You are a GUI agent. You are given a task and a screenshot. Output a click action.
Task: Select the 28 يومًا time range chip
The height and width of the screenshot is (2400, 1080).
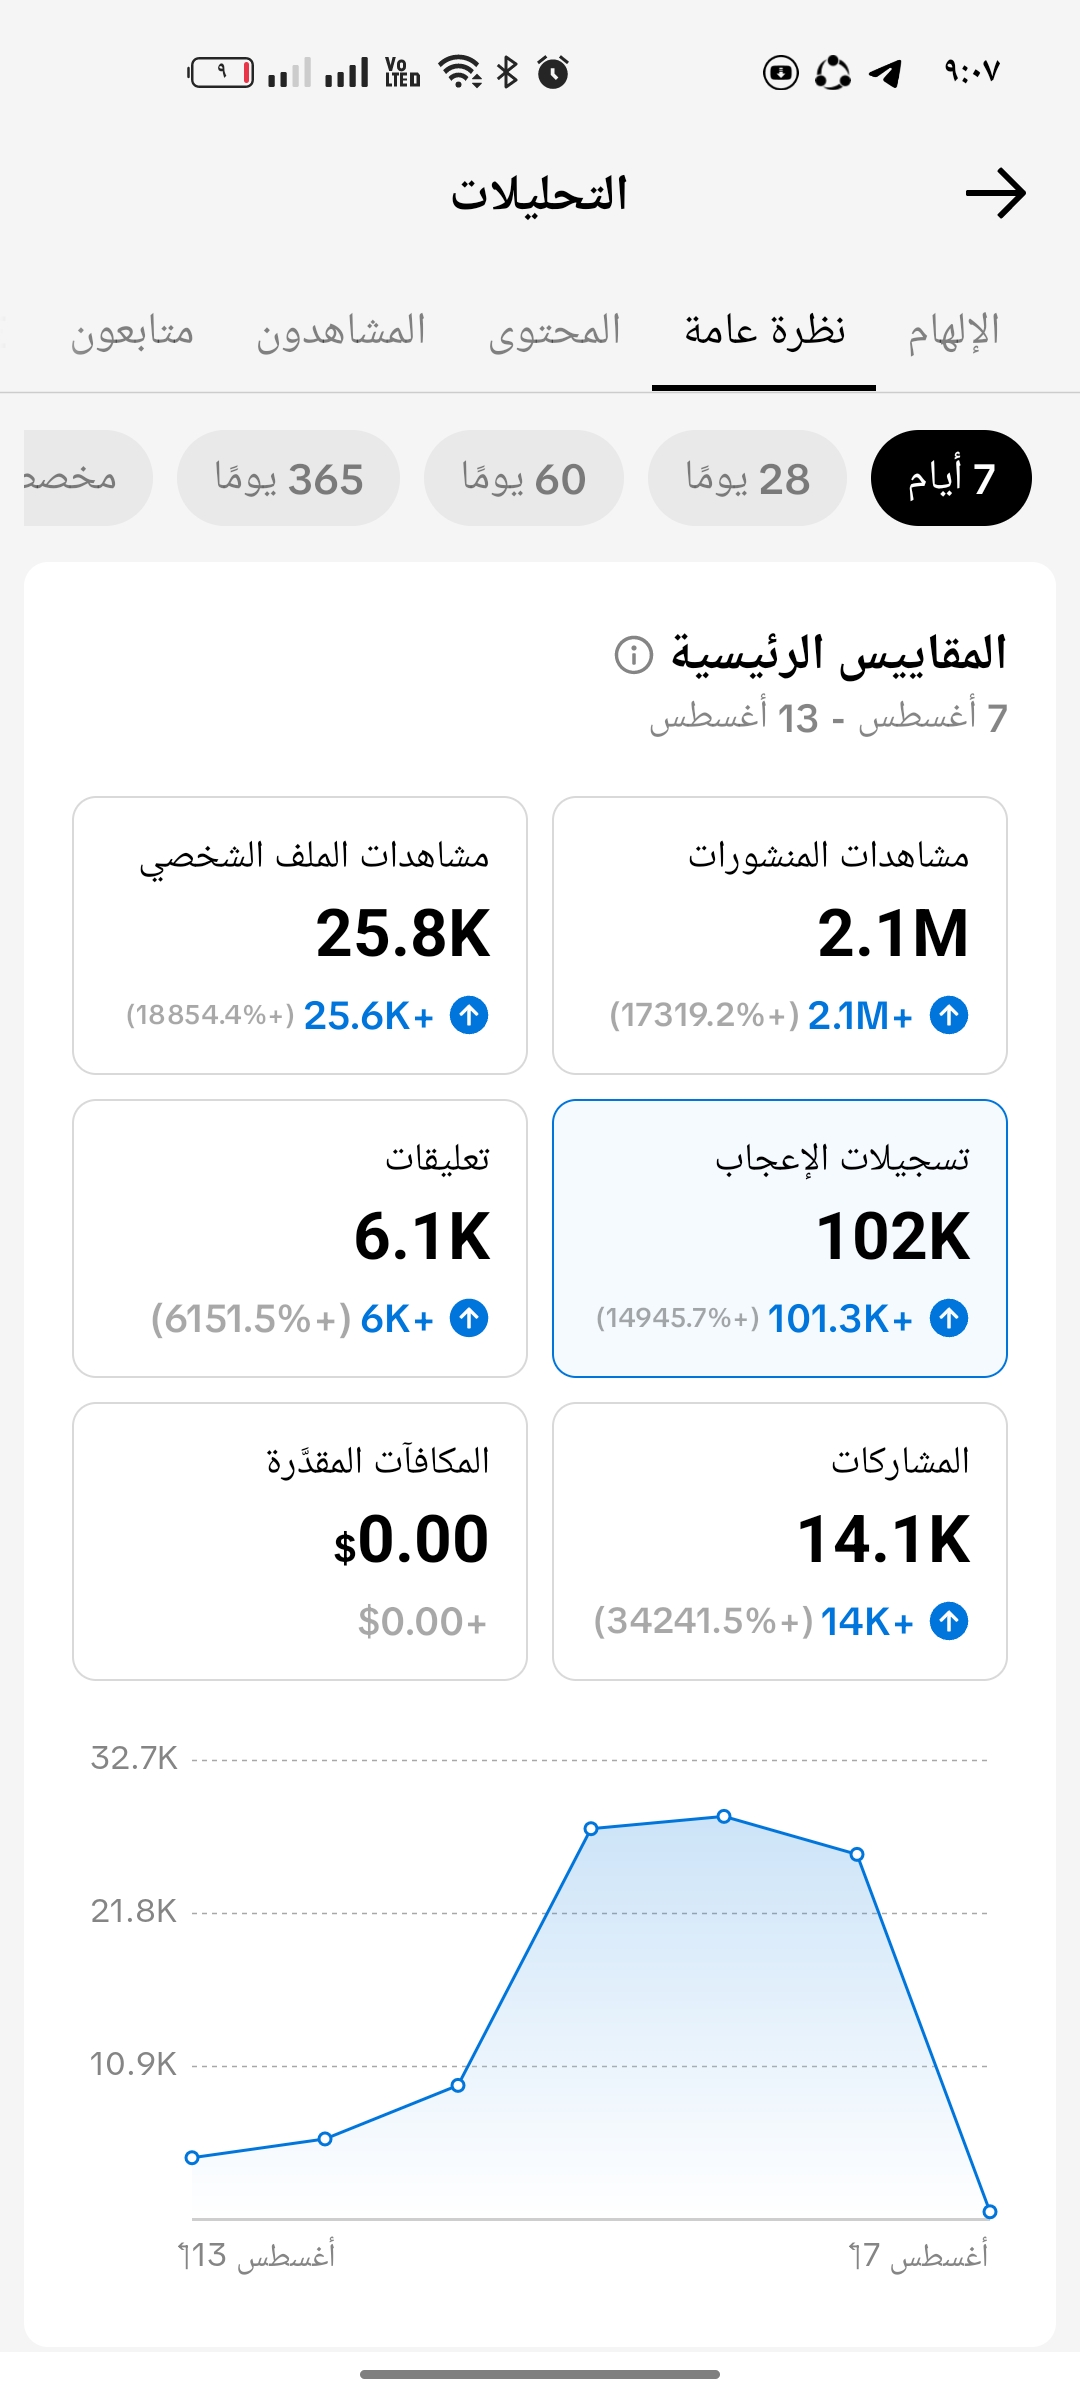click(x=747, y=478)
